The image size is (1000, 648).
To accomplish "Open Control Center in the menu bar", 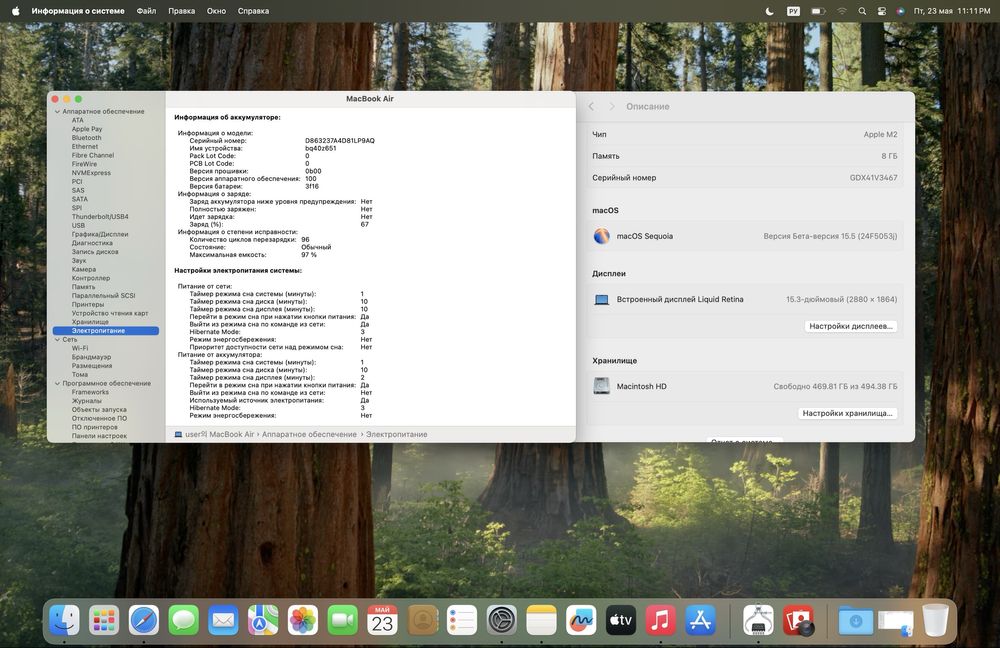I will click(x=881, y=11).
